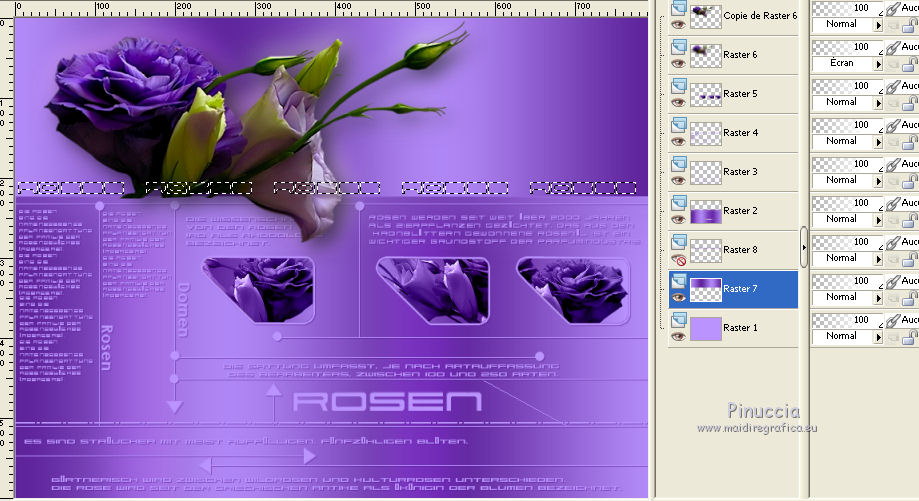Viewport: 919px width, 501px height.
Task: Hide the Raster 1 layer via eye icon
Action: point(679,336)
